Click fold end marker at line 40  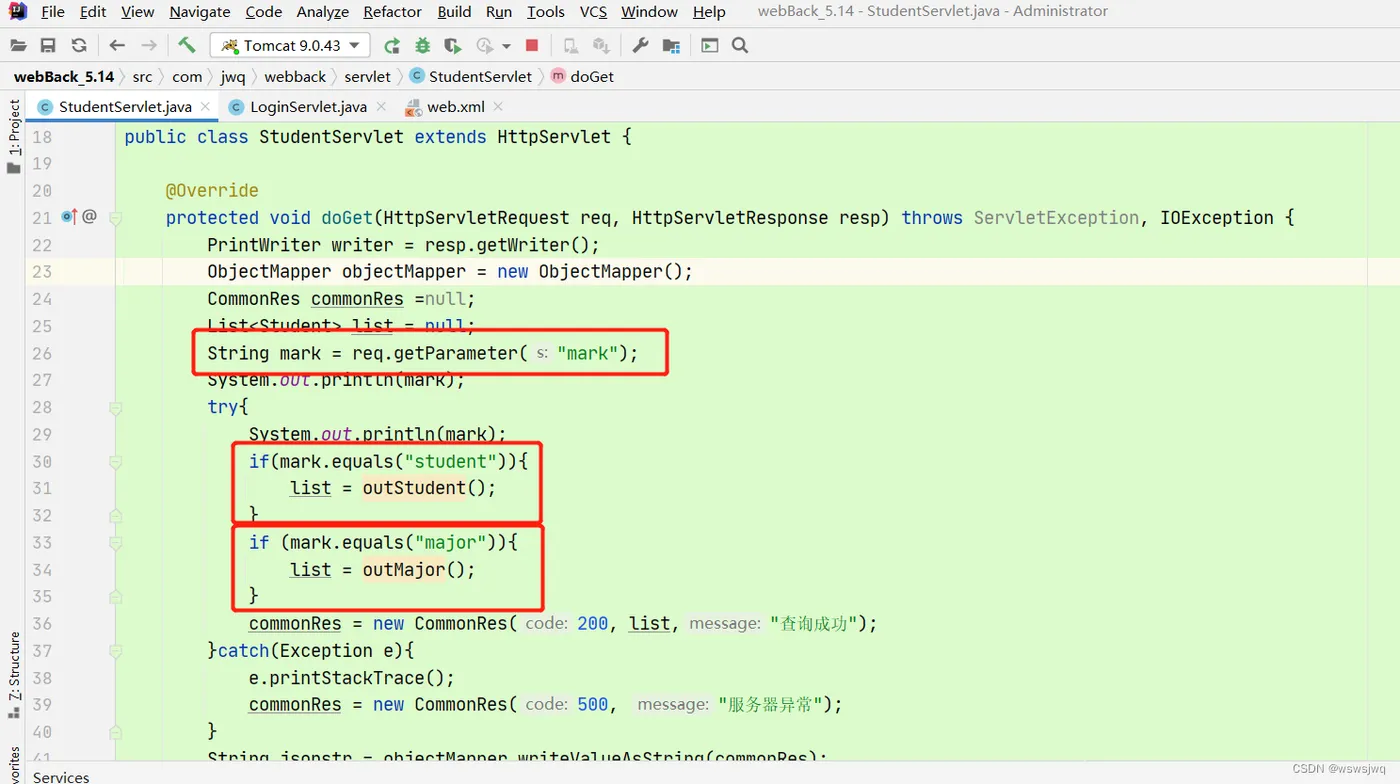click(115, 732)
